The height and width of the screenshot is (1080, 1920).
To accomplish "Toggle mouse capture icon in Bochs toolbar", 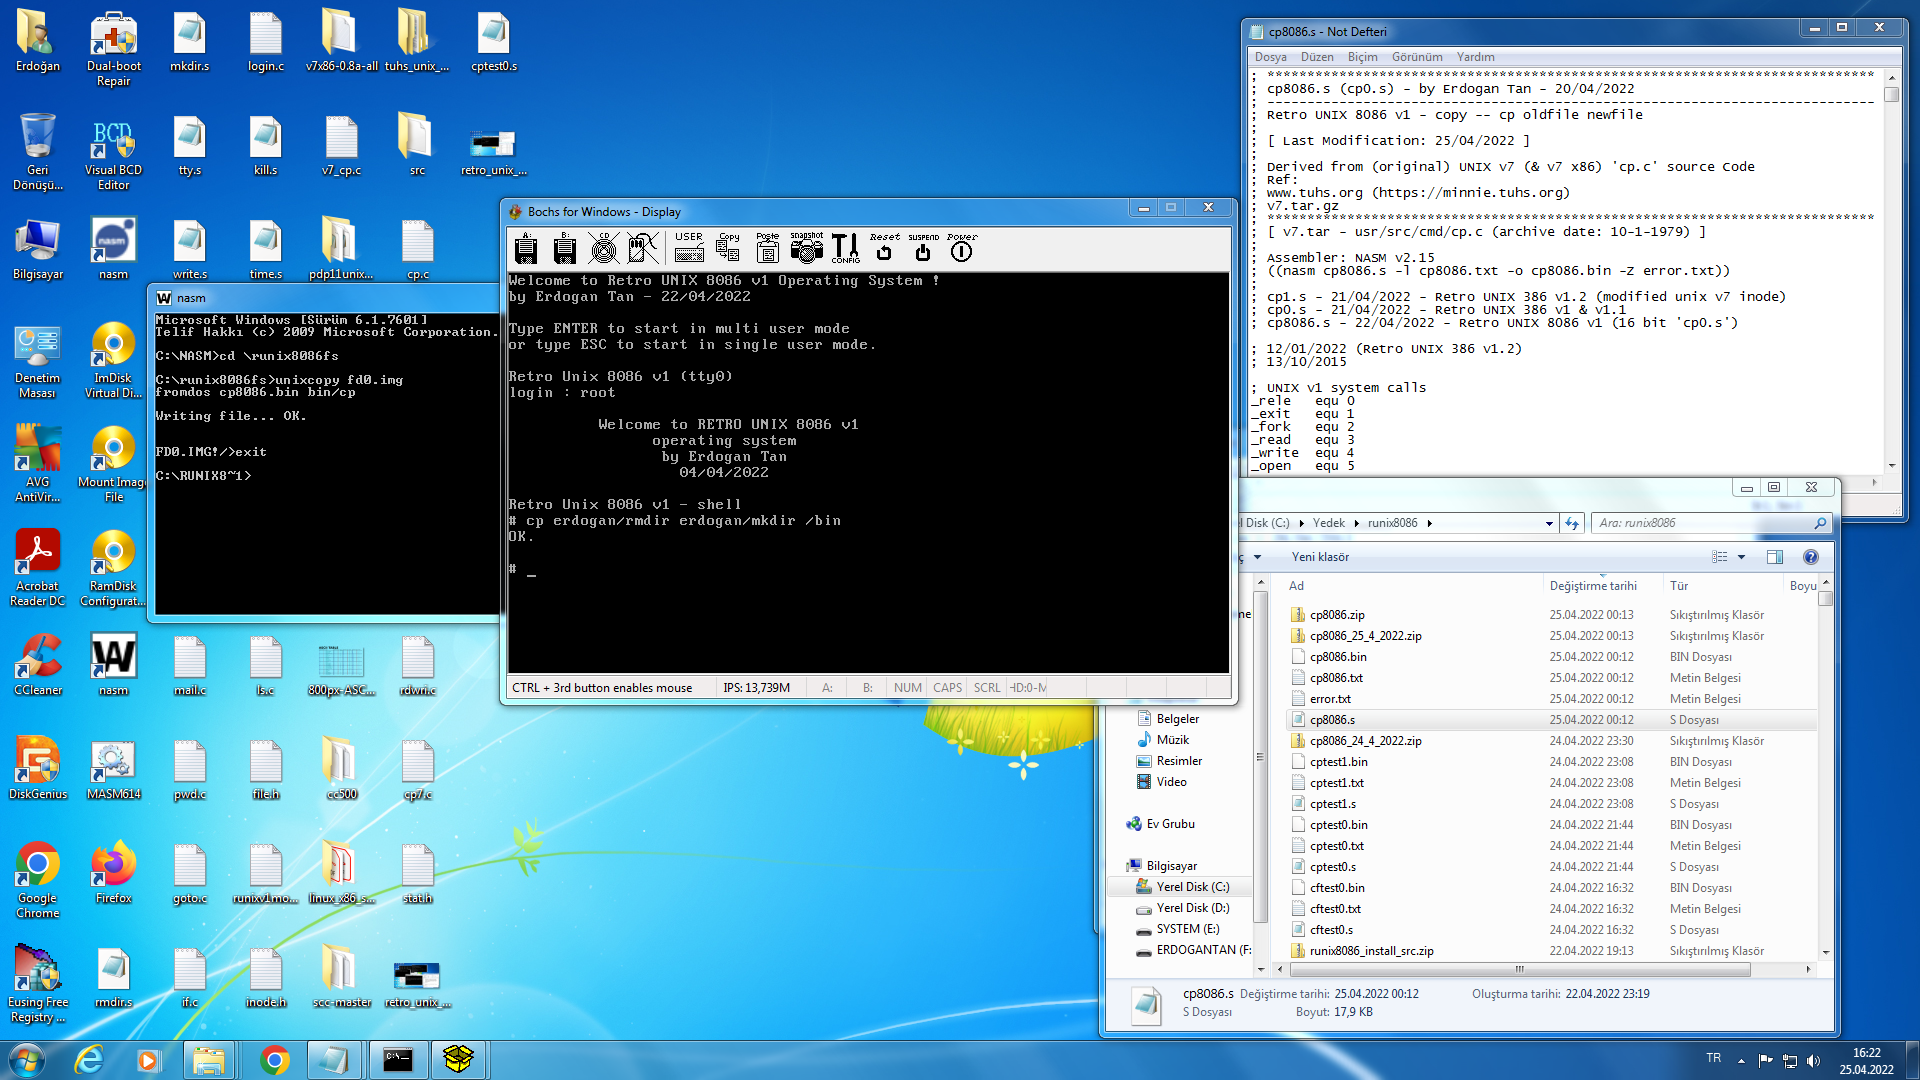I will point(643,248).
